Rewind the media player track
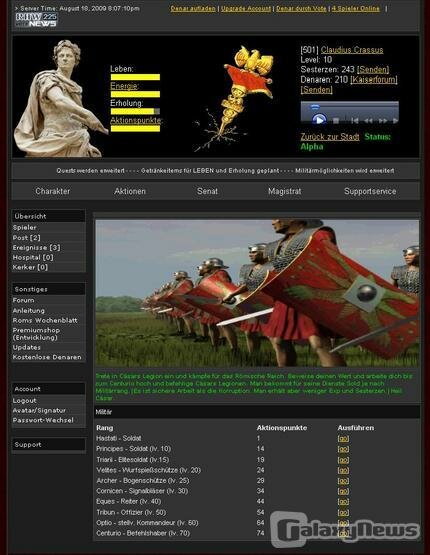 [x=368, y=121]
